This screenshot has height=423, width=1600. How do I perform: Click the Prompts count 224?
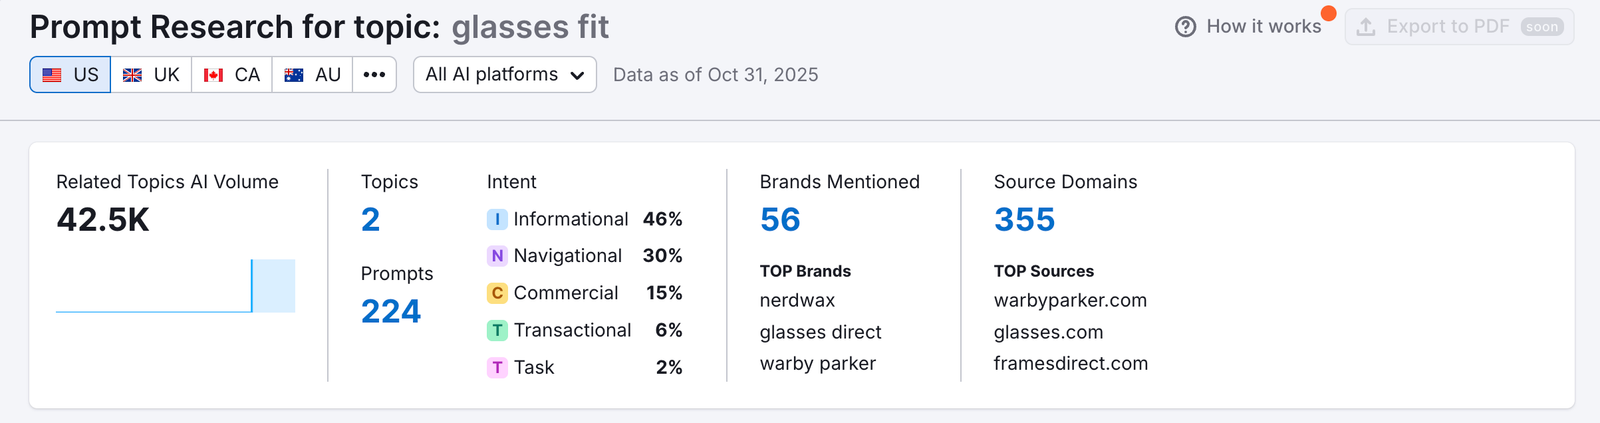[391, 312]
